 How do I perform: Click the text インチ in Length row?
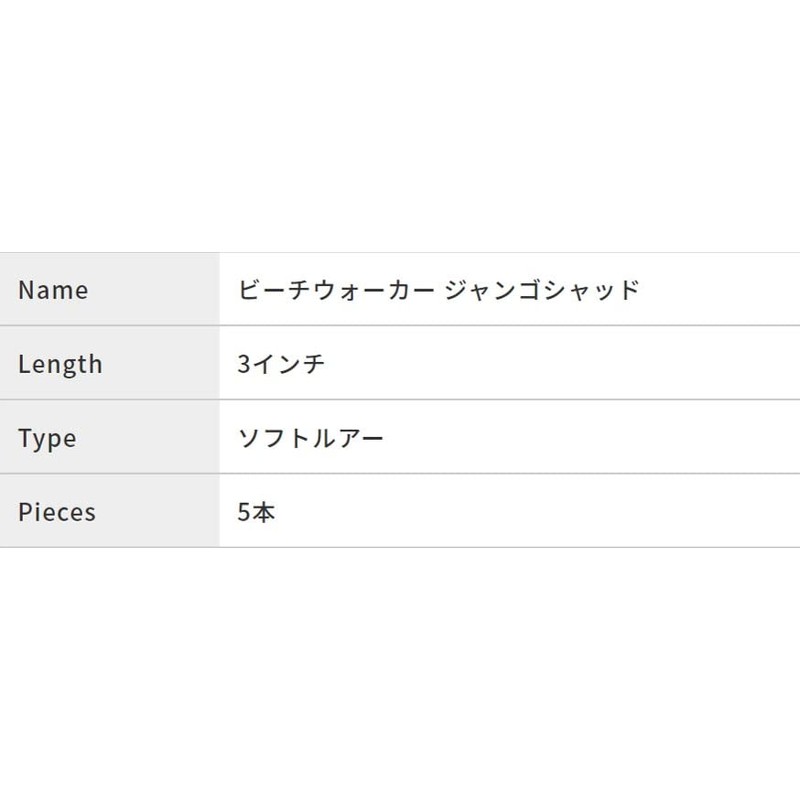click(288, 364)
